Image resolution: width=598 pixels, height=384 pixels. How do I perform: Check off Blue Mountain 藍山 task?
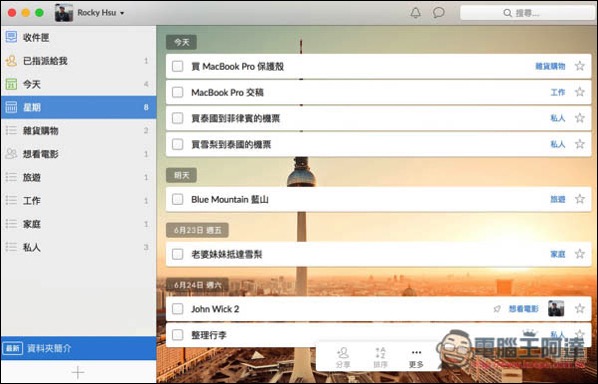(177, 199)
